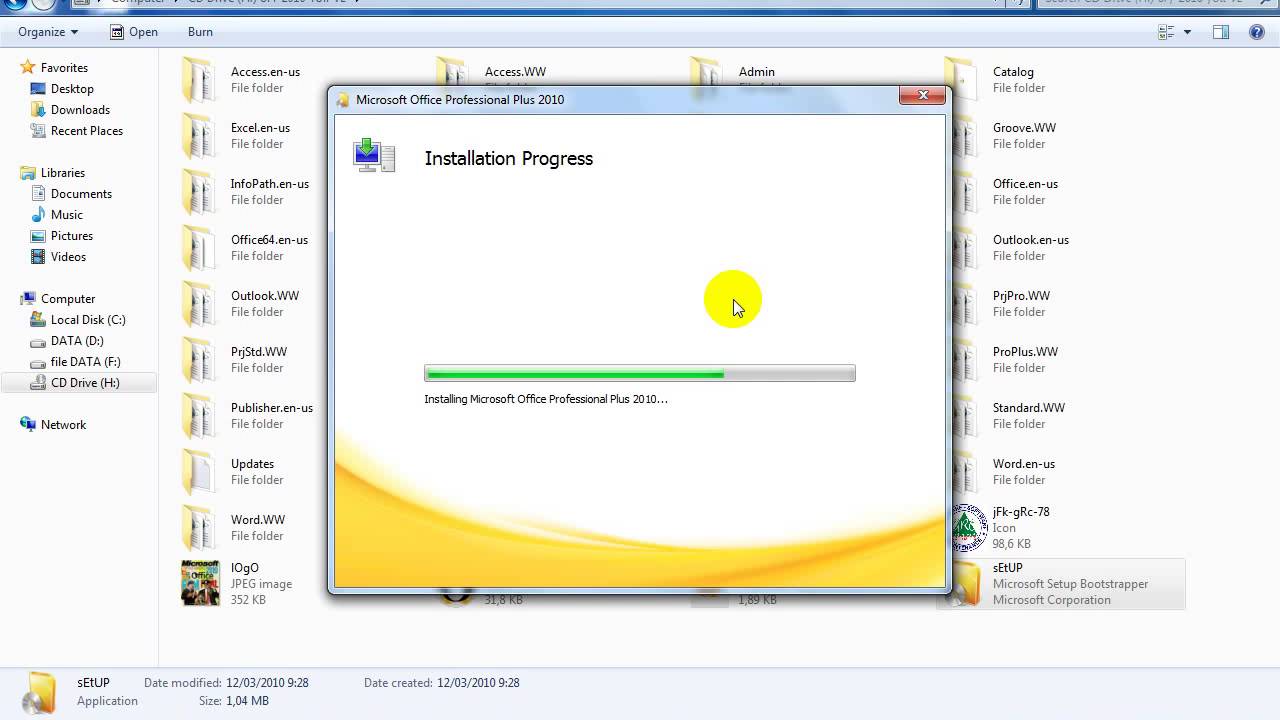Select Network in navigation pane
The image size is (1280, 720).
(63, 425)
